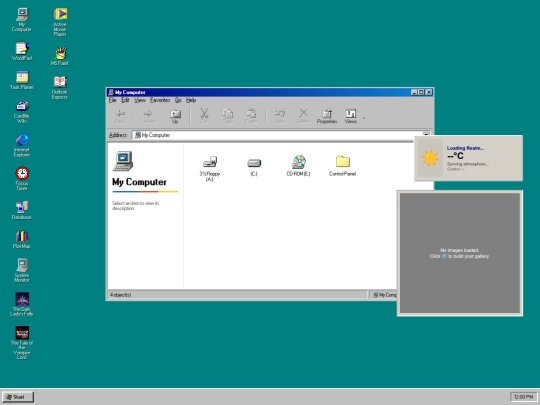Image resolution: width=540 pixels, height=405 pixels.
Task: Open the Favorites menu
Action: click(x=160, y=100)
